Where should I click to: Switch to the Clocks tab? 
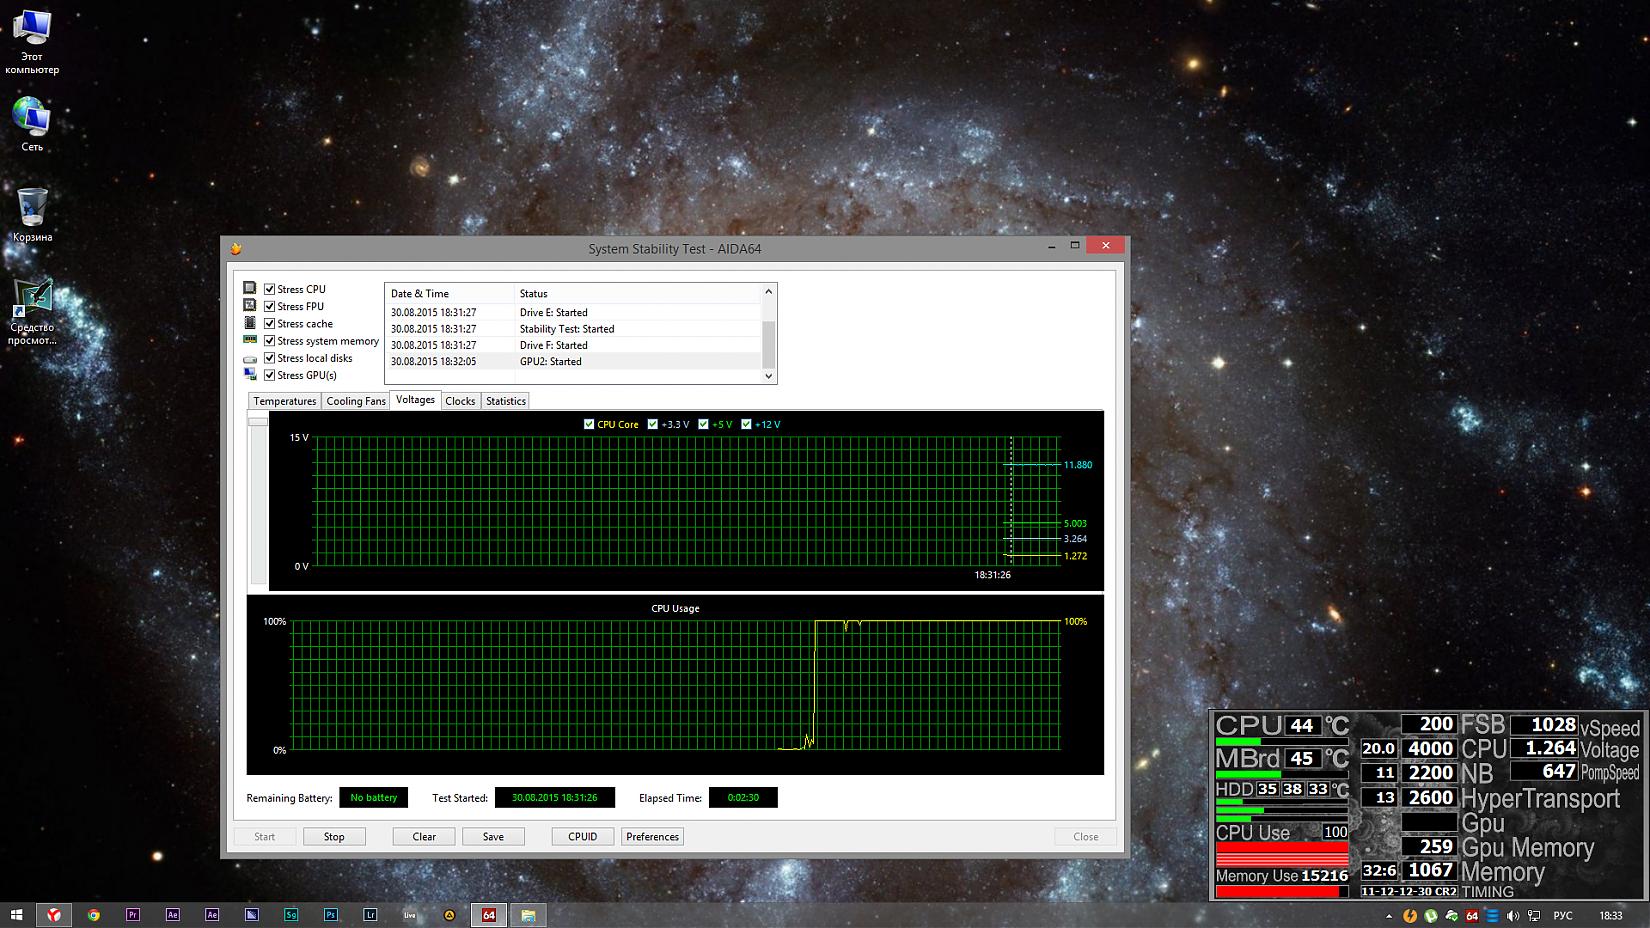click(460, 401)
